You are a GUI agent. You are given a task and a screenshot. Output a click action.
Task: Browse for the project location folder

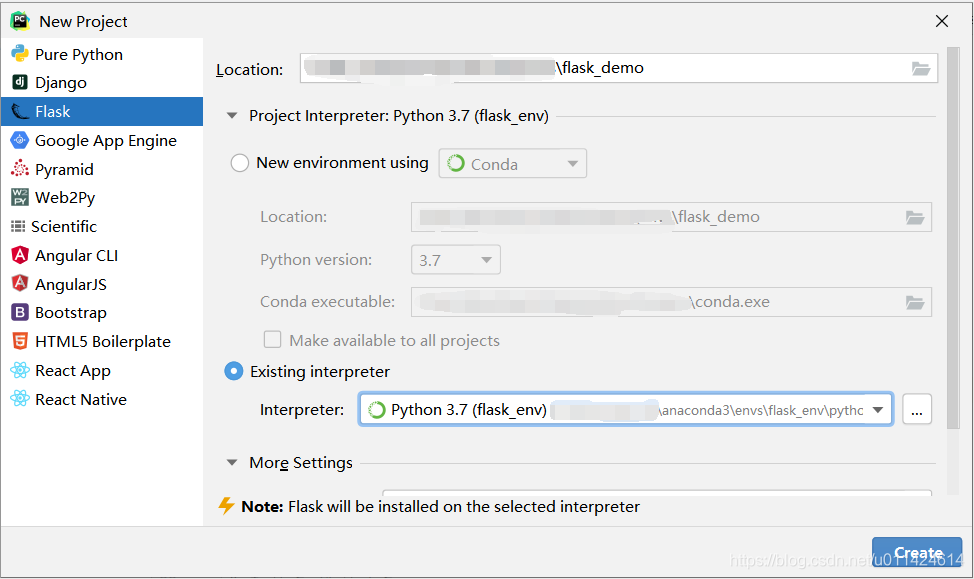921,68
